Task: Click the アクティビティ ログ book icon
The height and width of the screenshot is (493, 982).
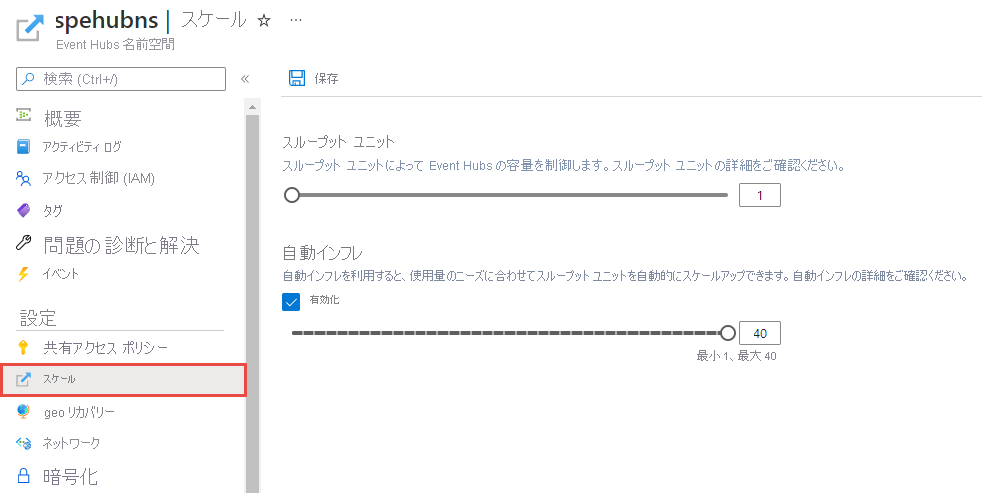Action: (24, 147)
